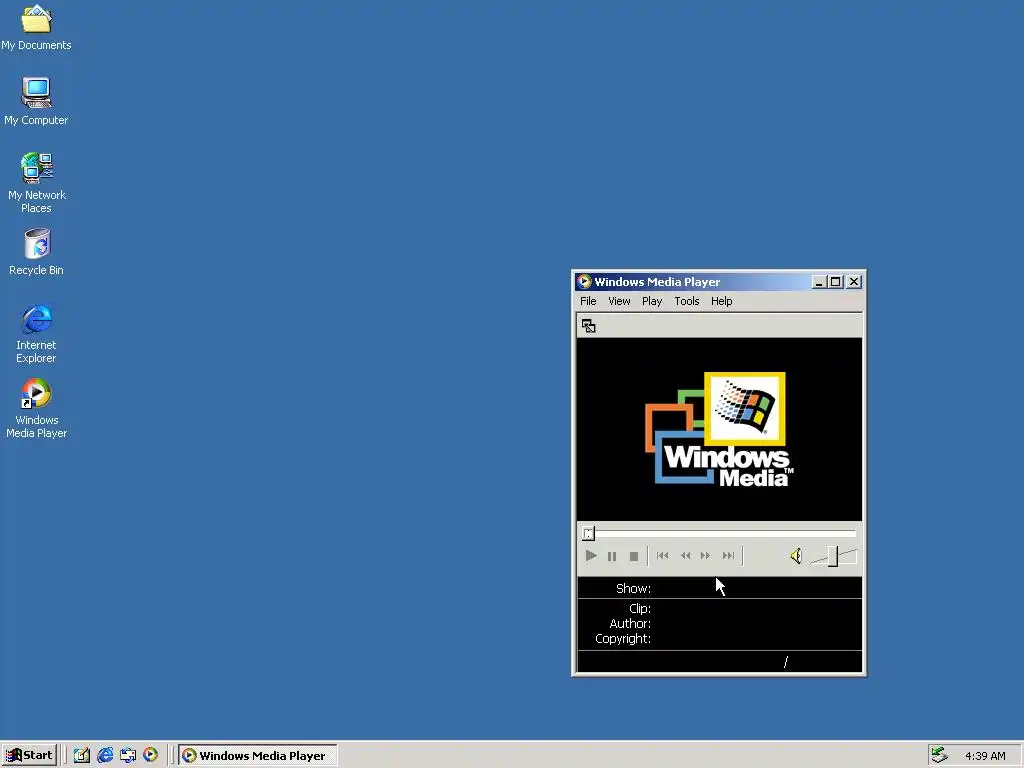Click Skip Forward to next clip
The image size is (1024, 768).
coord(728,556)
